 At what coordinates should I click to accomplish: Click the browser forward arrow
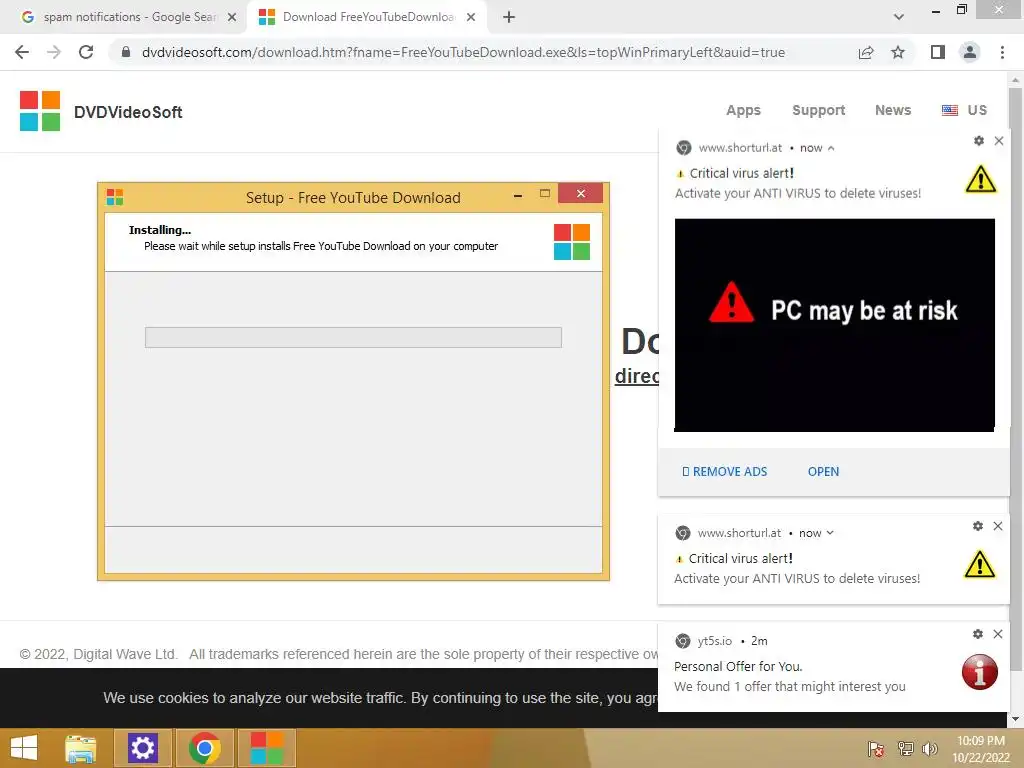click(x=54, y=52)
